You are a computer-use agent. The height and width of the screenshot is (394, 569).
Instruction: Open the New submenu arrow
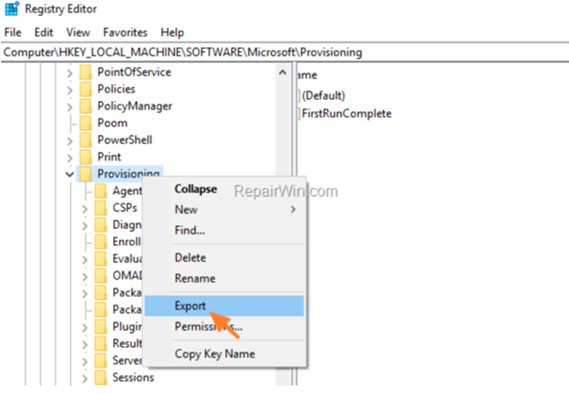pyautogui.click(x=293, y=209)
